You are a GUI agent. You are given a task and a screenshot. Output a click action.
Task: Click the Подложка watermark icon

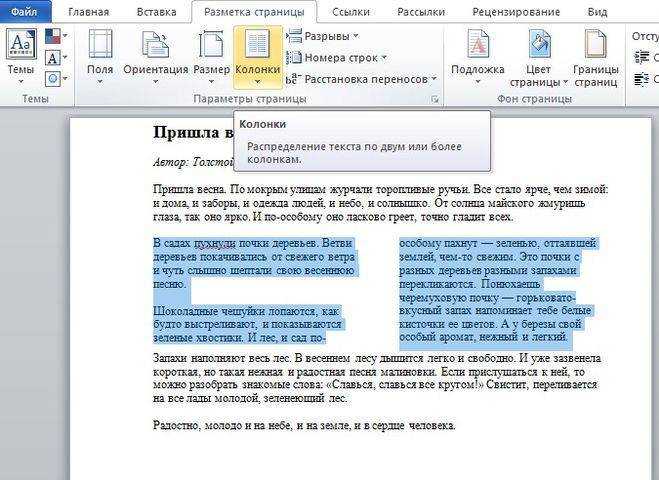pos(477,44)
